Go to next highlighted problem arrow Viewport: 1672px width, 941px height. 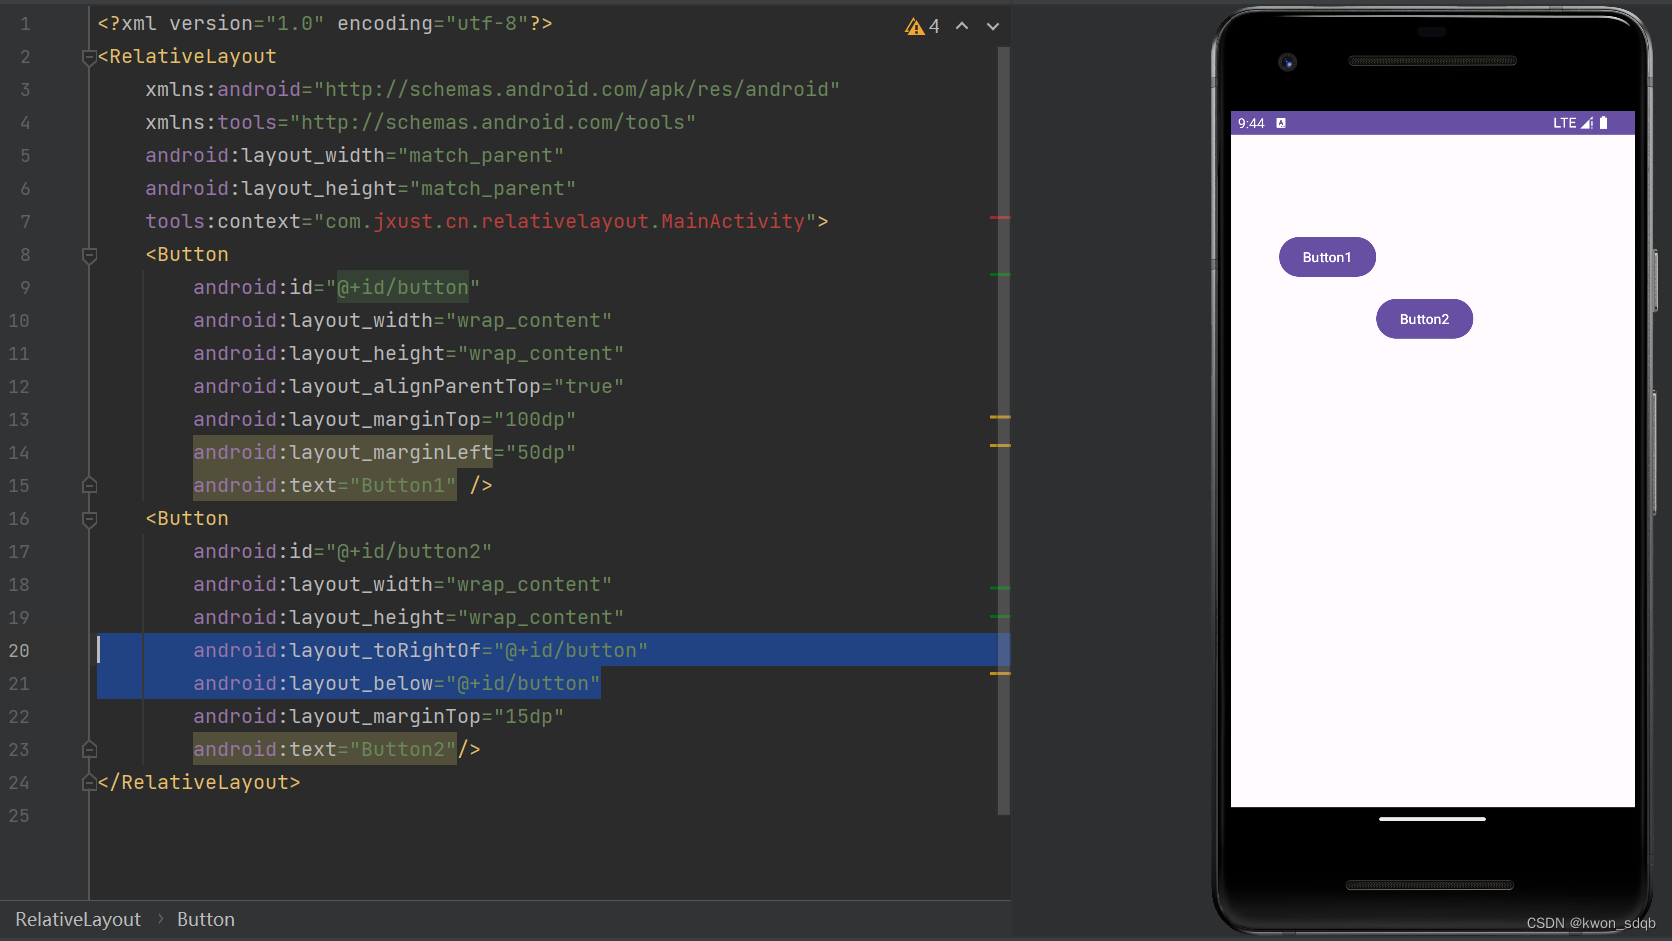[993, 26]
